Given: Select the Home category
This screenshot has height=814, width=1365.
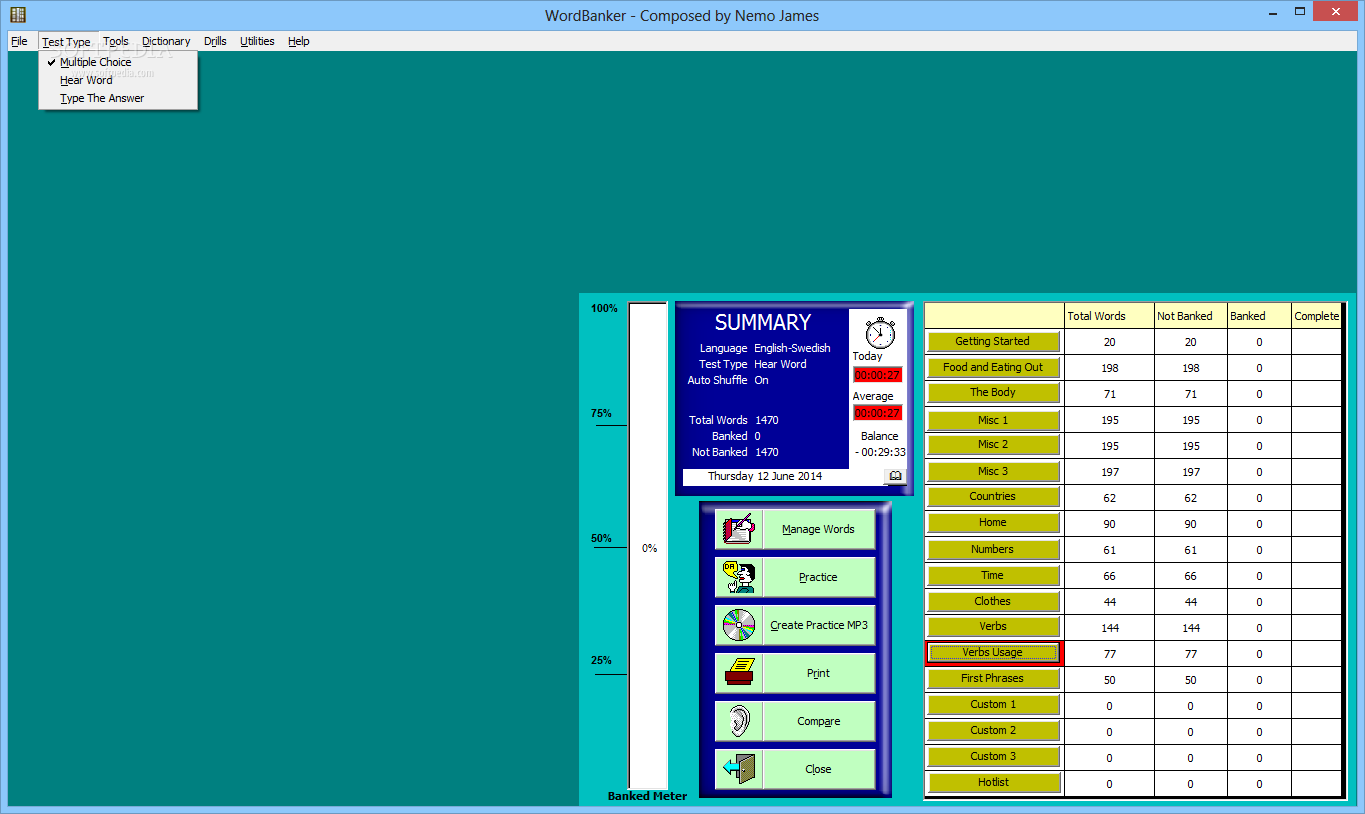Looking at the screenshot, I should coord(993,523).
